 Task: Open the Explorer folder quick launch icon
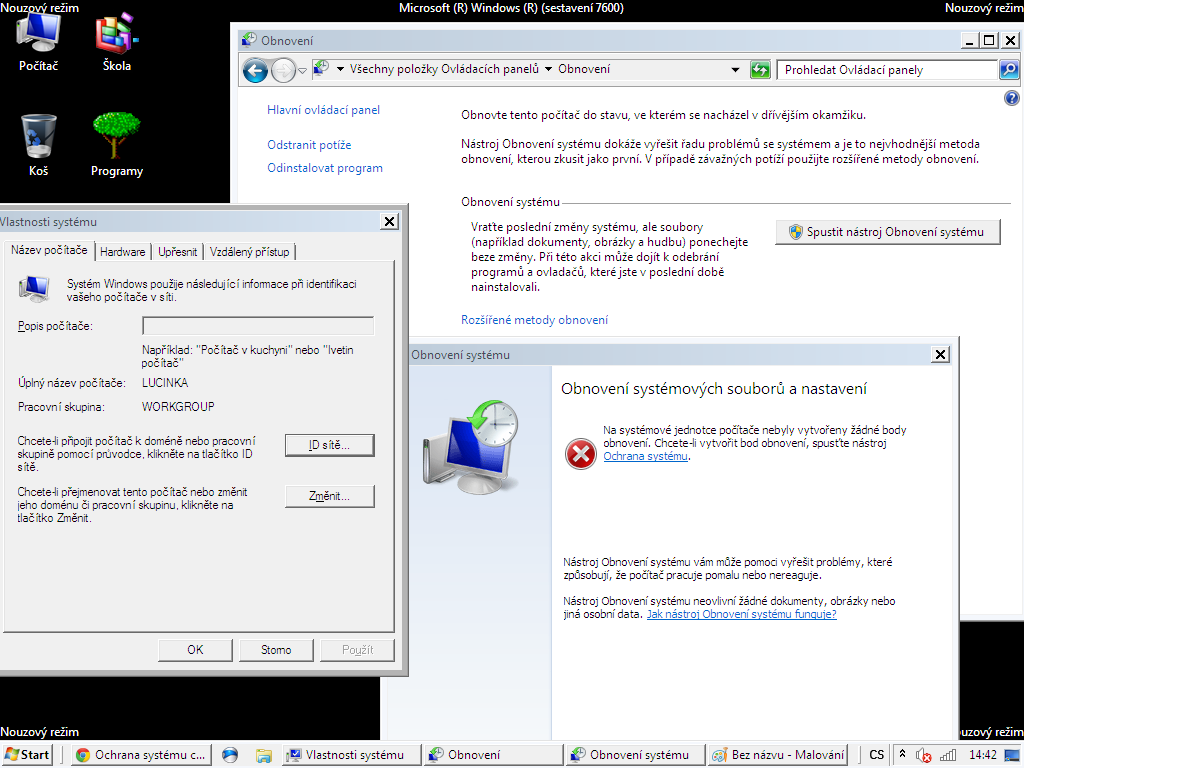264,755
